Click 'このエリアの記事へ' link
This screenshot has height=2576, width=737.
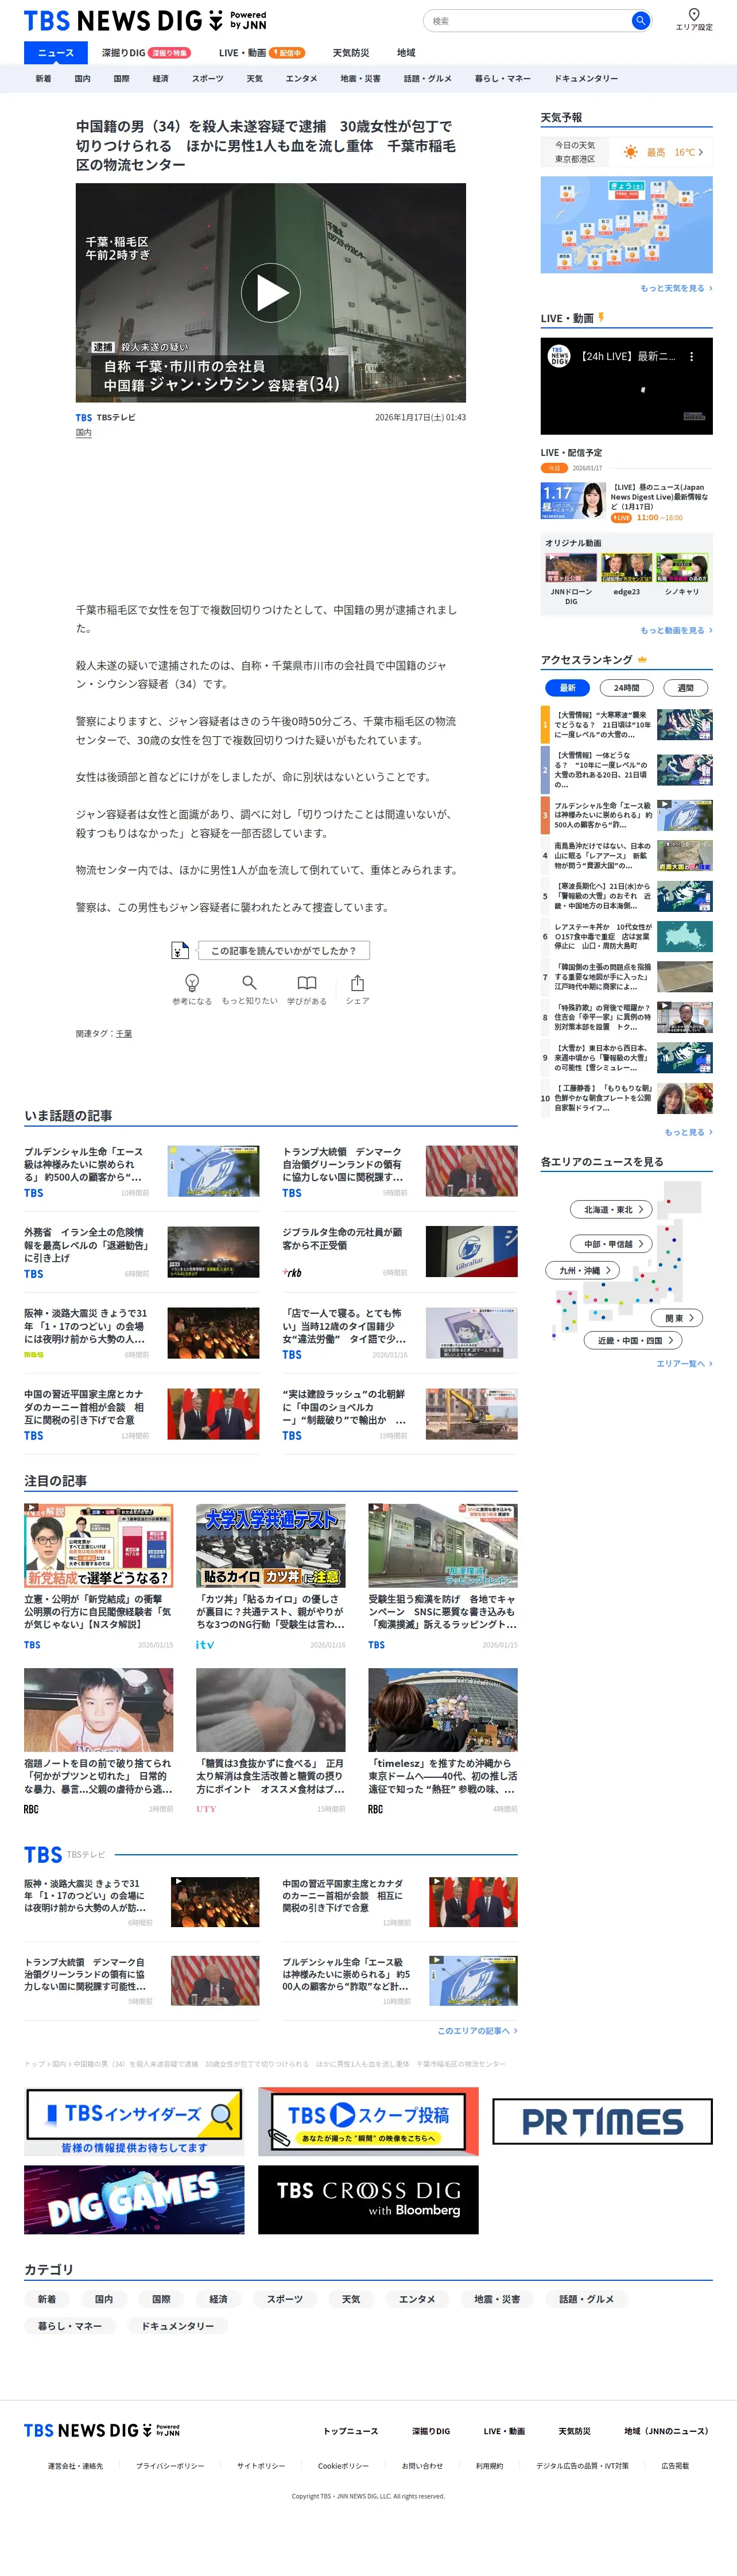point(477,2030)
